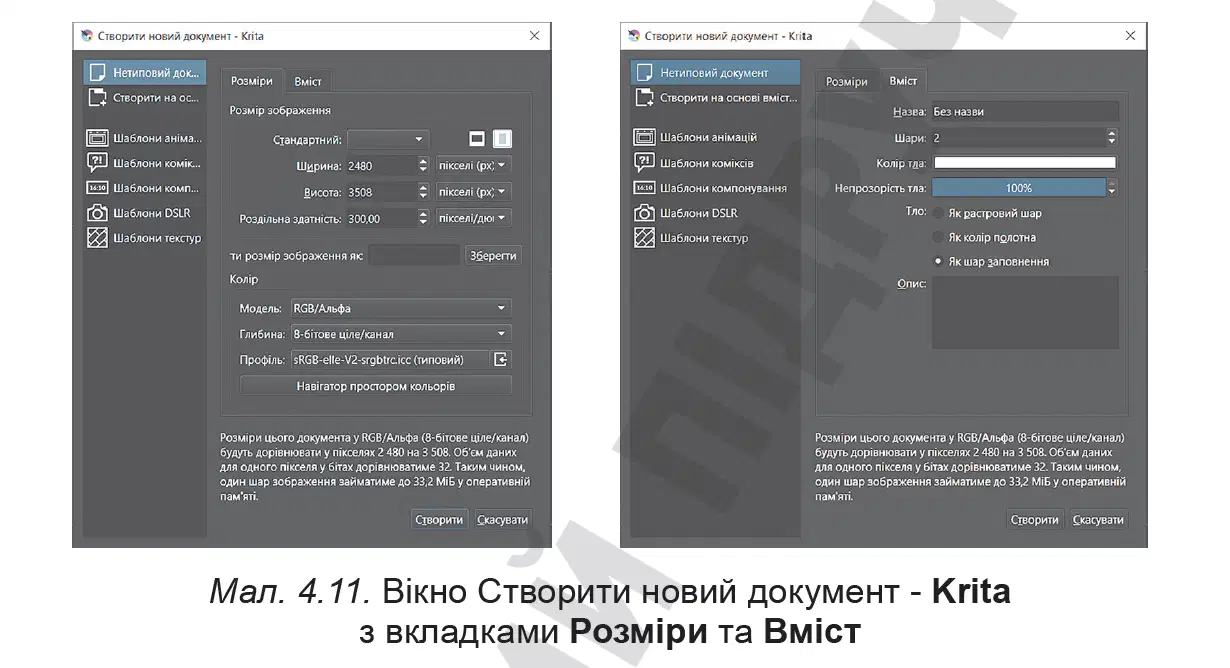
Task: Switch to 'Вміст' tab in left dialog
Action: click(x=308, y=81)
